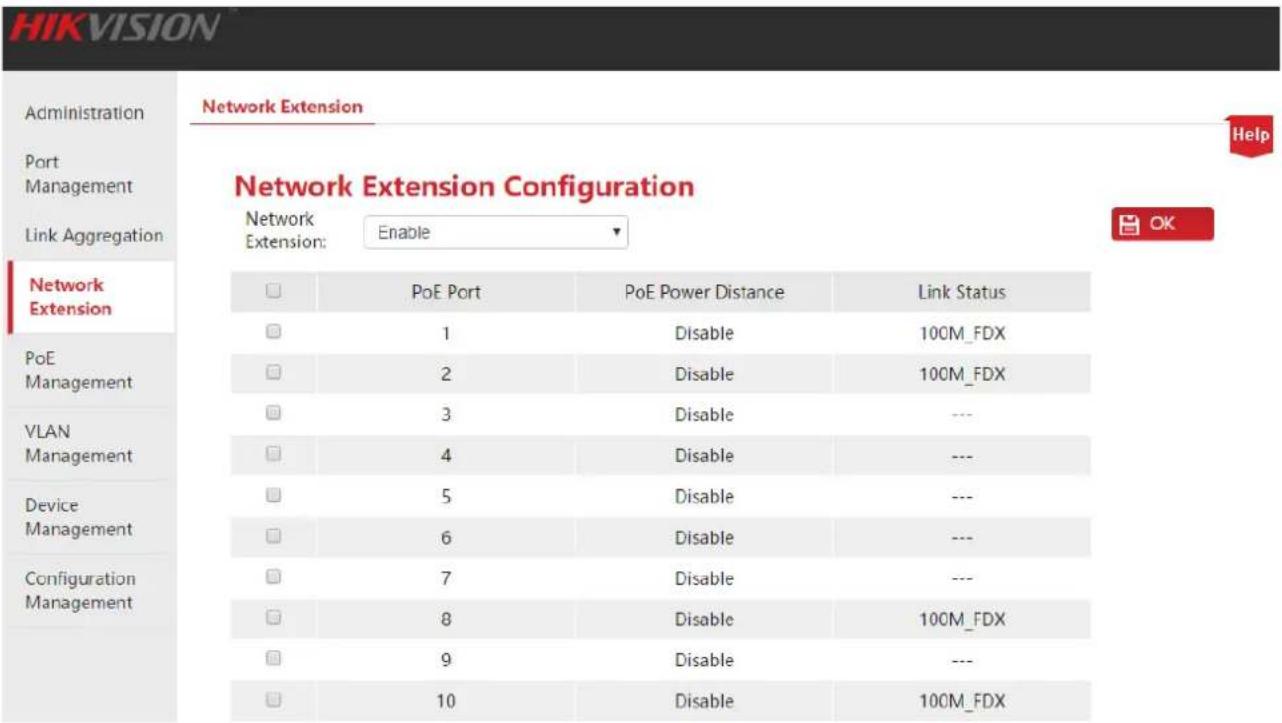Click the PoE Port column header
1282x723 pixels.
click(446, 293)
